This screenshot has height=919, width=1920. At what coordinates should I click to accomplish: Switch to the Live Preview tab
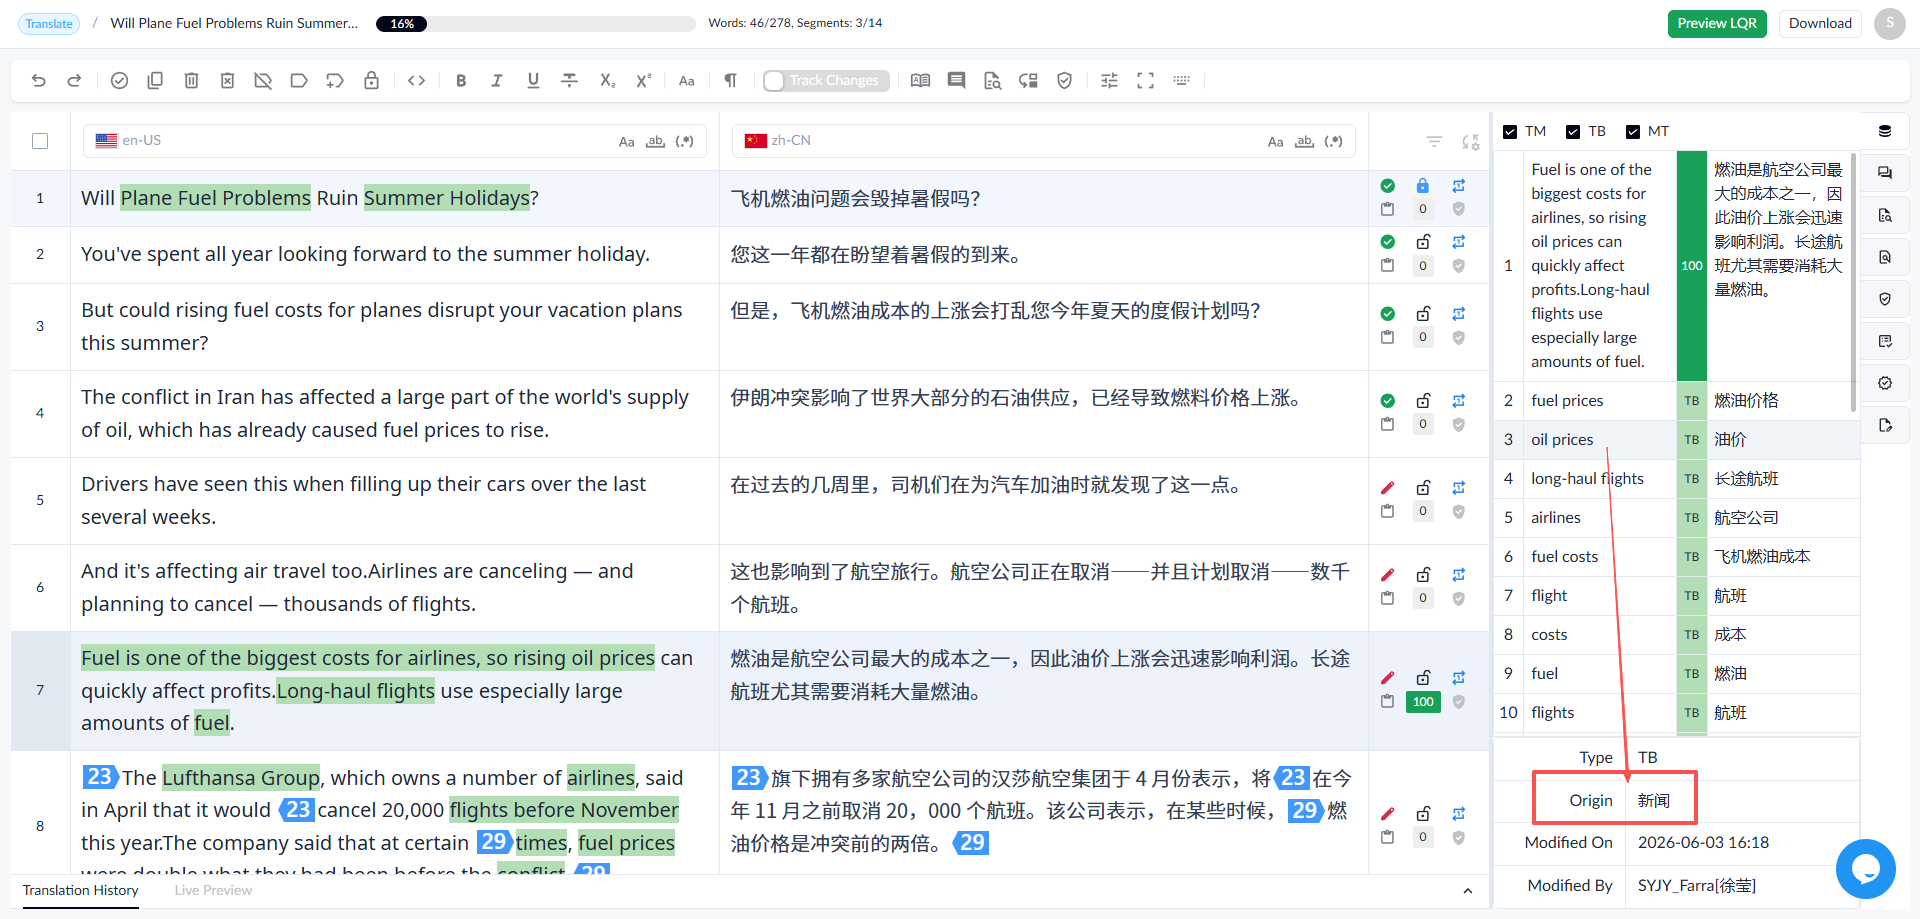[x=213, y=890]
